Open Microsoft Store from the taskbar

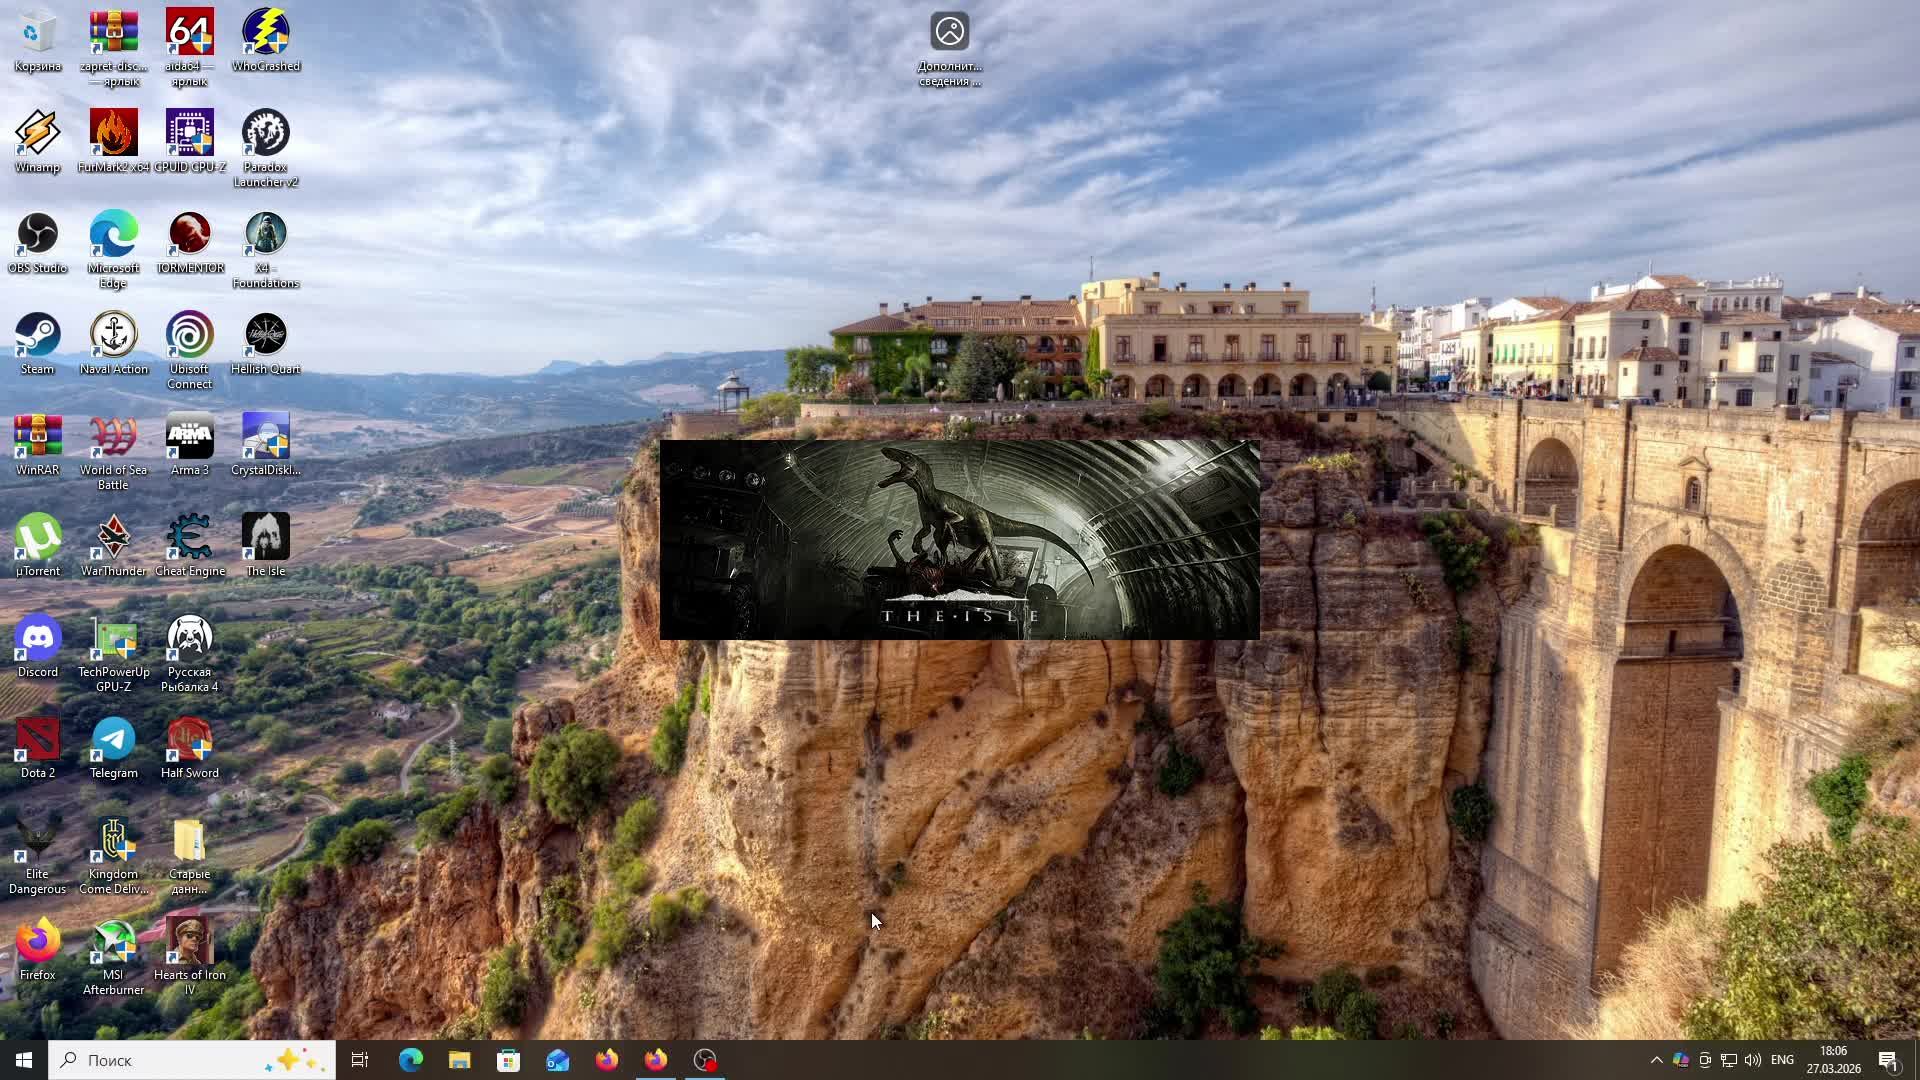[508, 1060]
